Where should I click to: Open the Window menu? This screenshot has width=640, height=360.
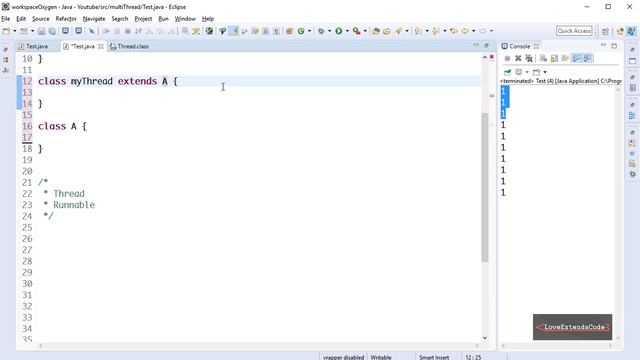[x=185, y=19]
